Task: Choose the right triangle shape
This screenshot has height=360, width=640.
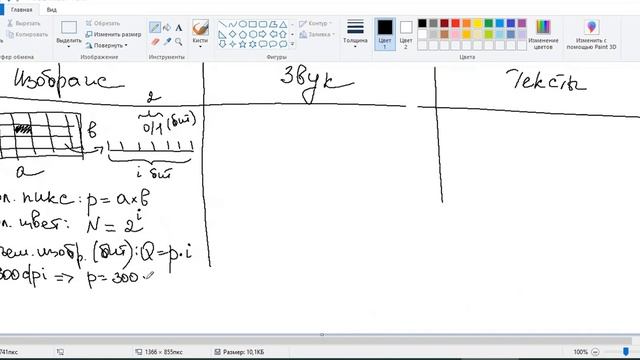Action: coord(222,34)
